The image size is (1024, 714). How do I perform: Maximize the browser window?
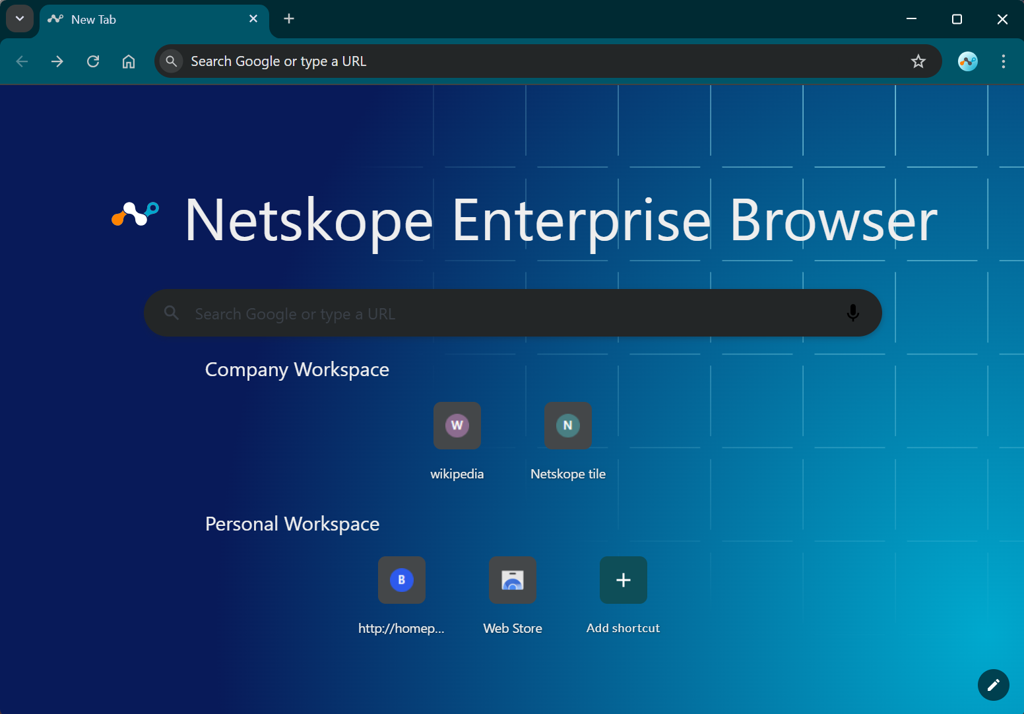[x=957, y=19]
